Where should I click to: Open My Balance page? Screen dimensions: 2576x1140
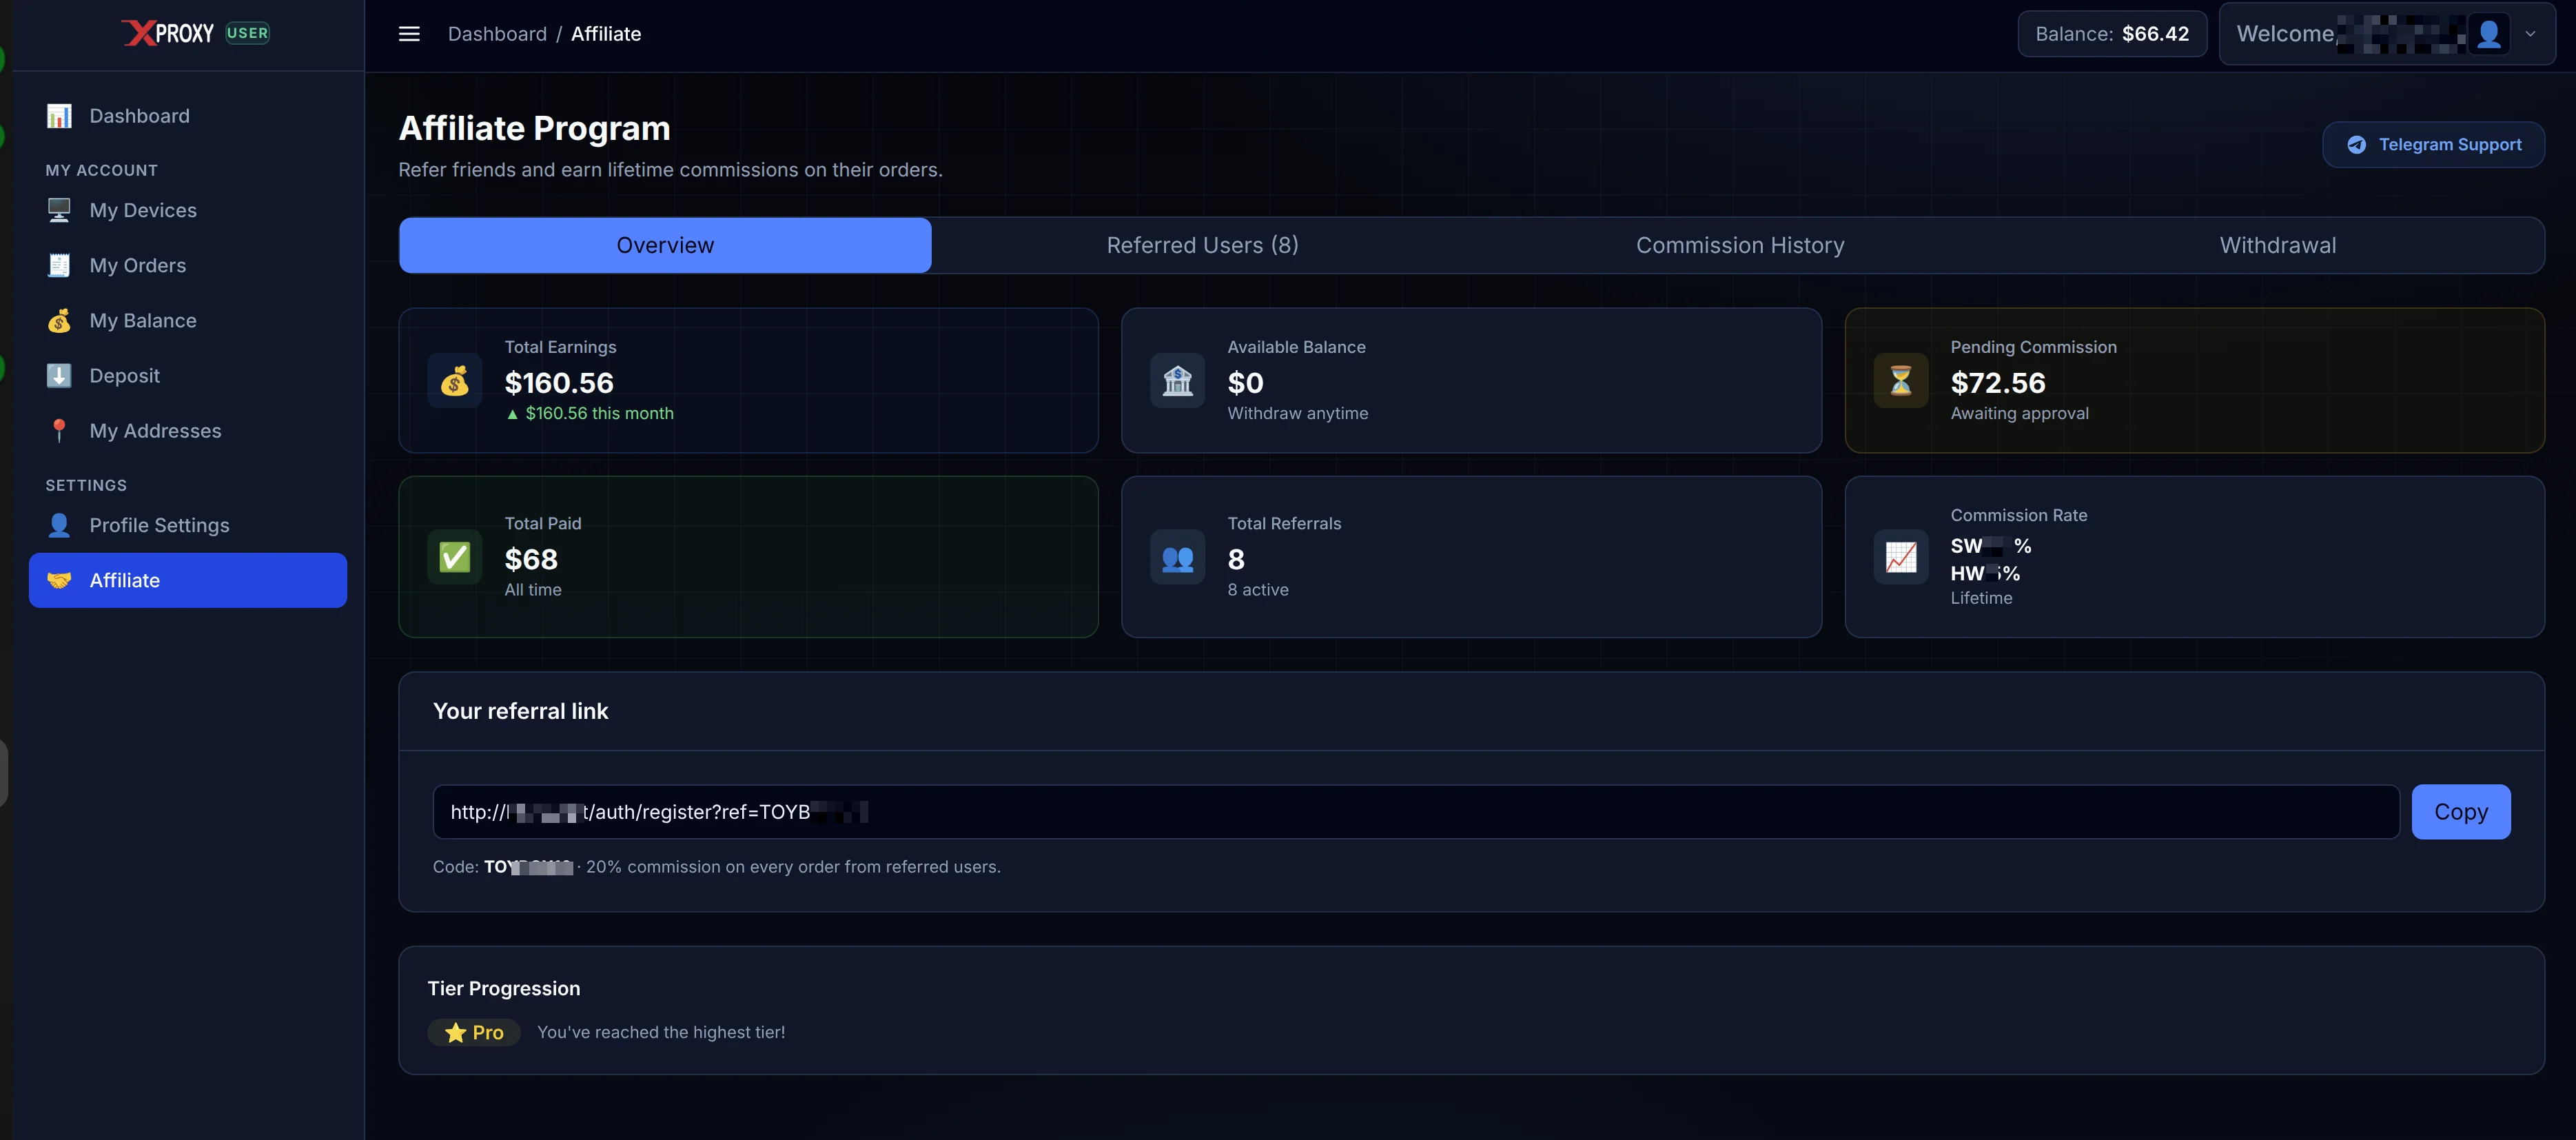coord(188,320)
